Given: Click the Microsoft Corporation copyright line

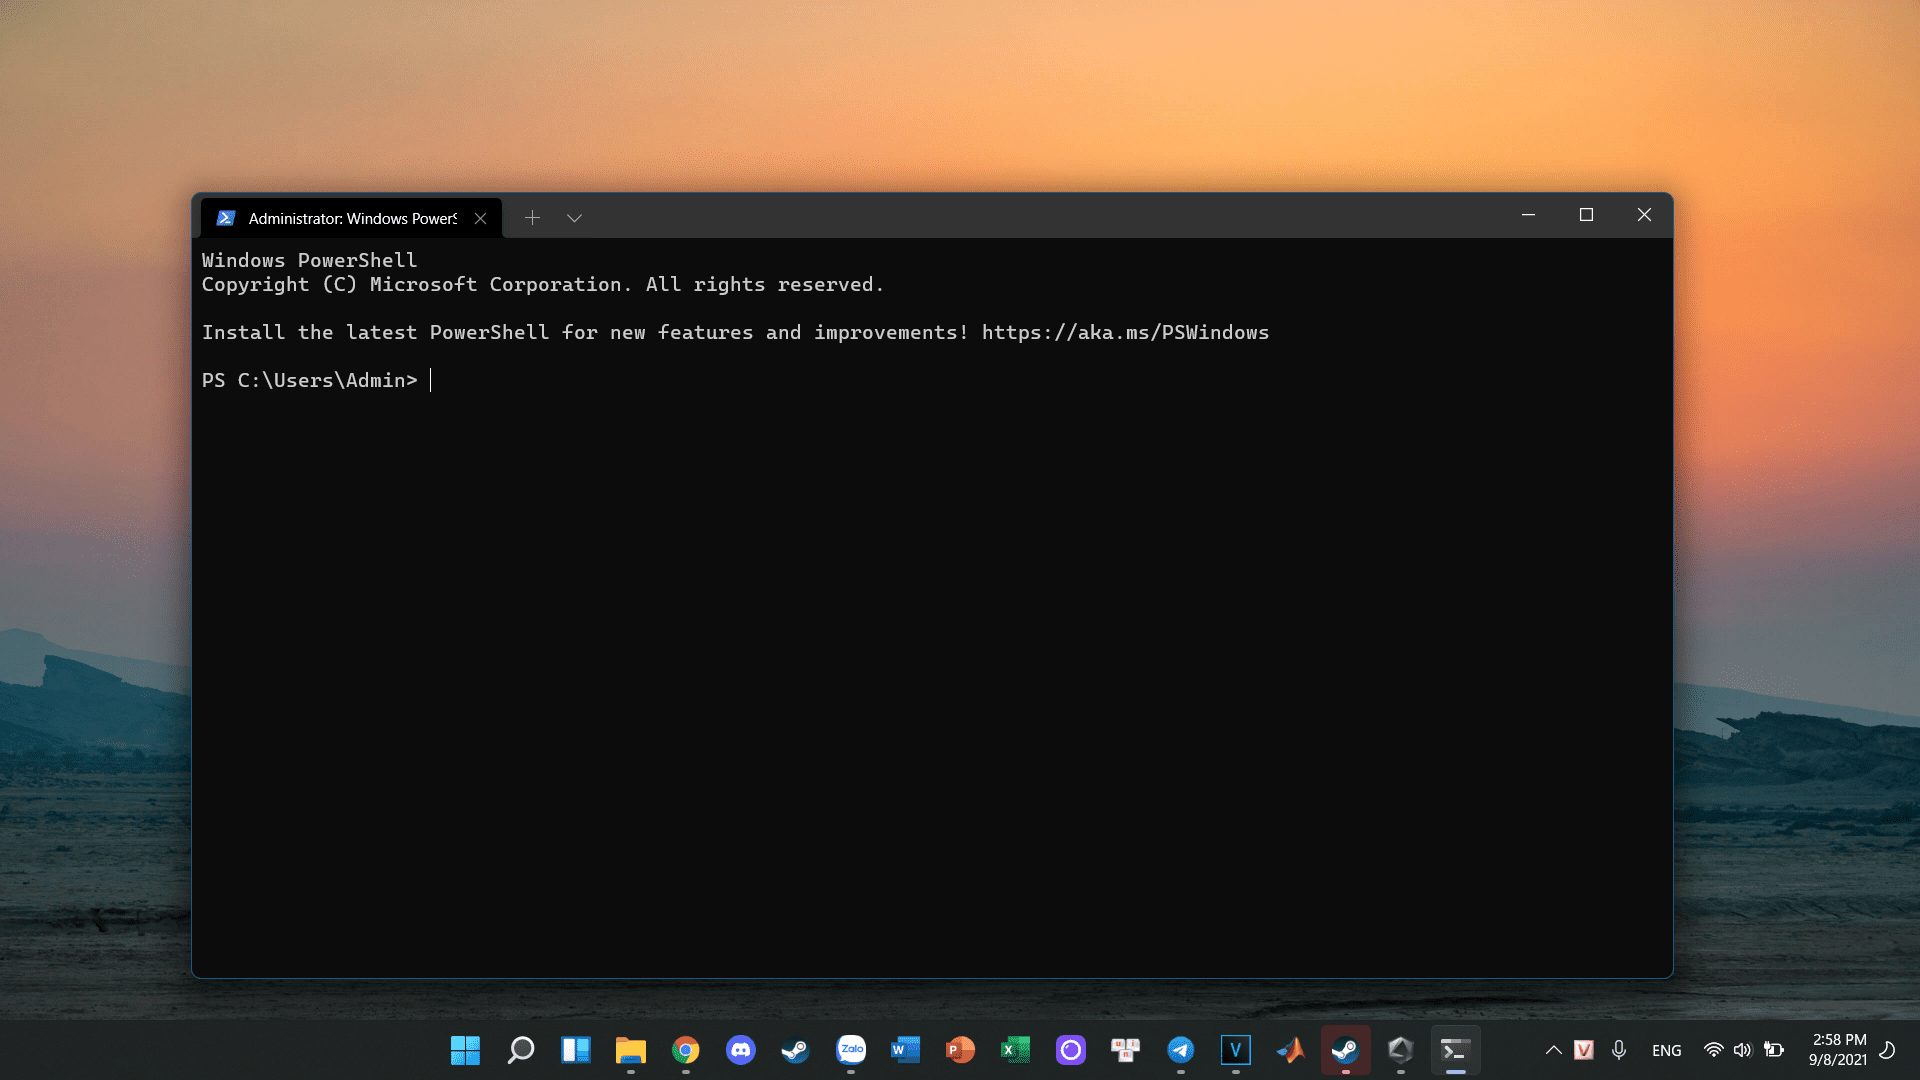Looking at the screenshot, I should pyautogui.click(x=542, y=284).
